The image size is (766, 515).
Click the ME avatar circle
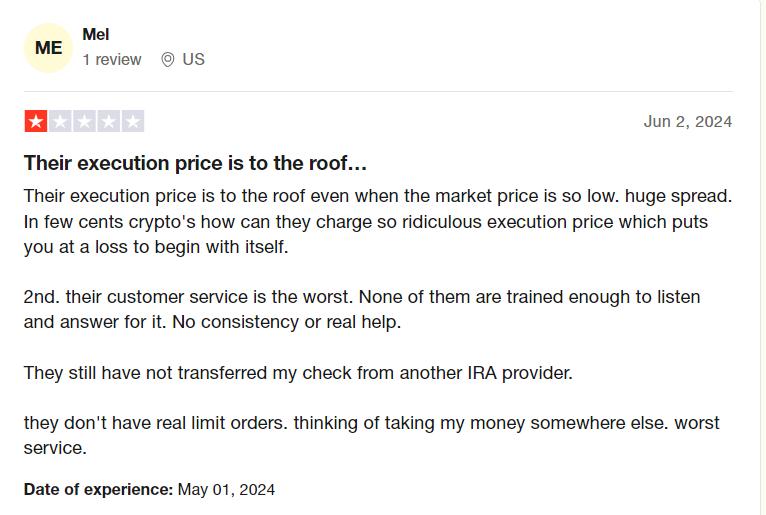pos(48,48)
